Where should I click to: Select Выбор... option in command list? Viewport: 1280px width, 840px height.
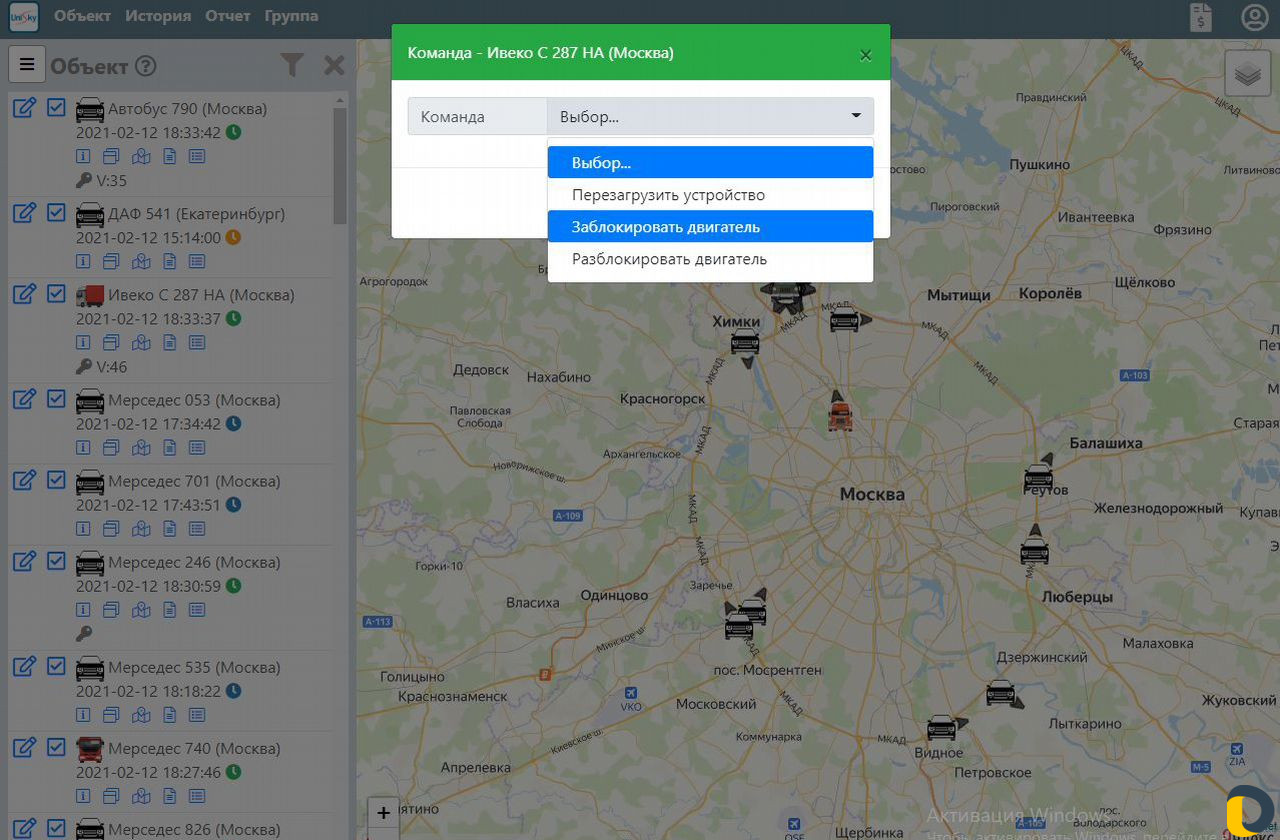click(x=710, y=162)
